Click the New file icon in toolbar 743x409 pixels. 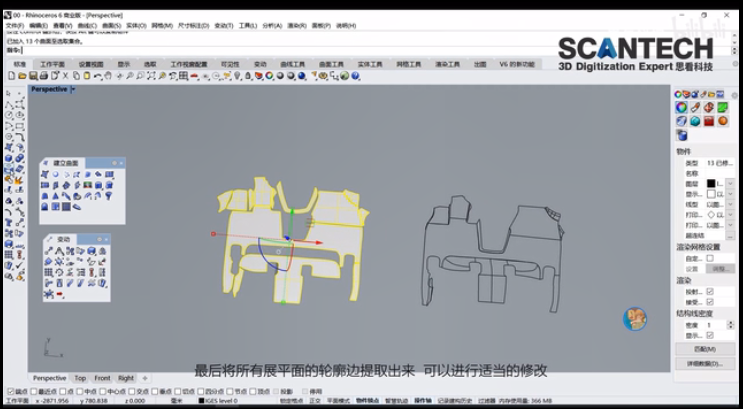click(x=10, y=76)
